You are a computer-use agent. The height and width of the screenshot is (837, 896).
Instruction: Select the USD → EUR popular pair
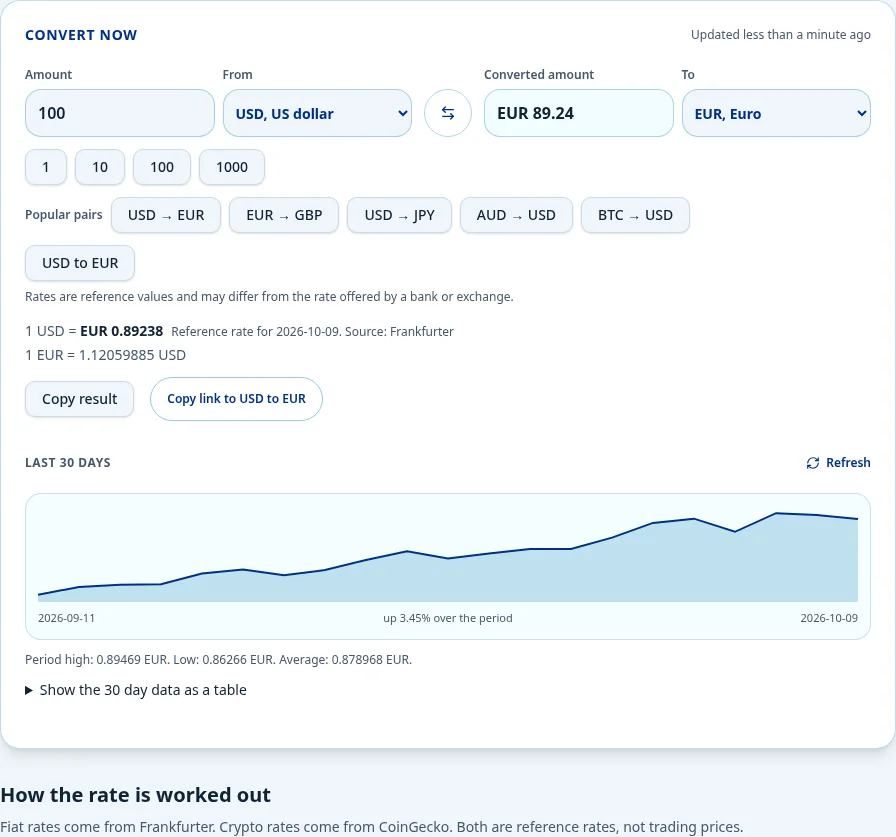pos(166,215)
